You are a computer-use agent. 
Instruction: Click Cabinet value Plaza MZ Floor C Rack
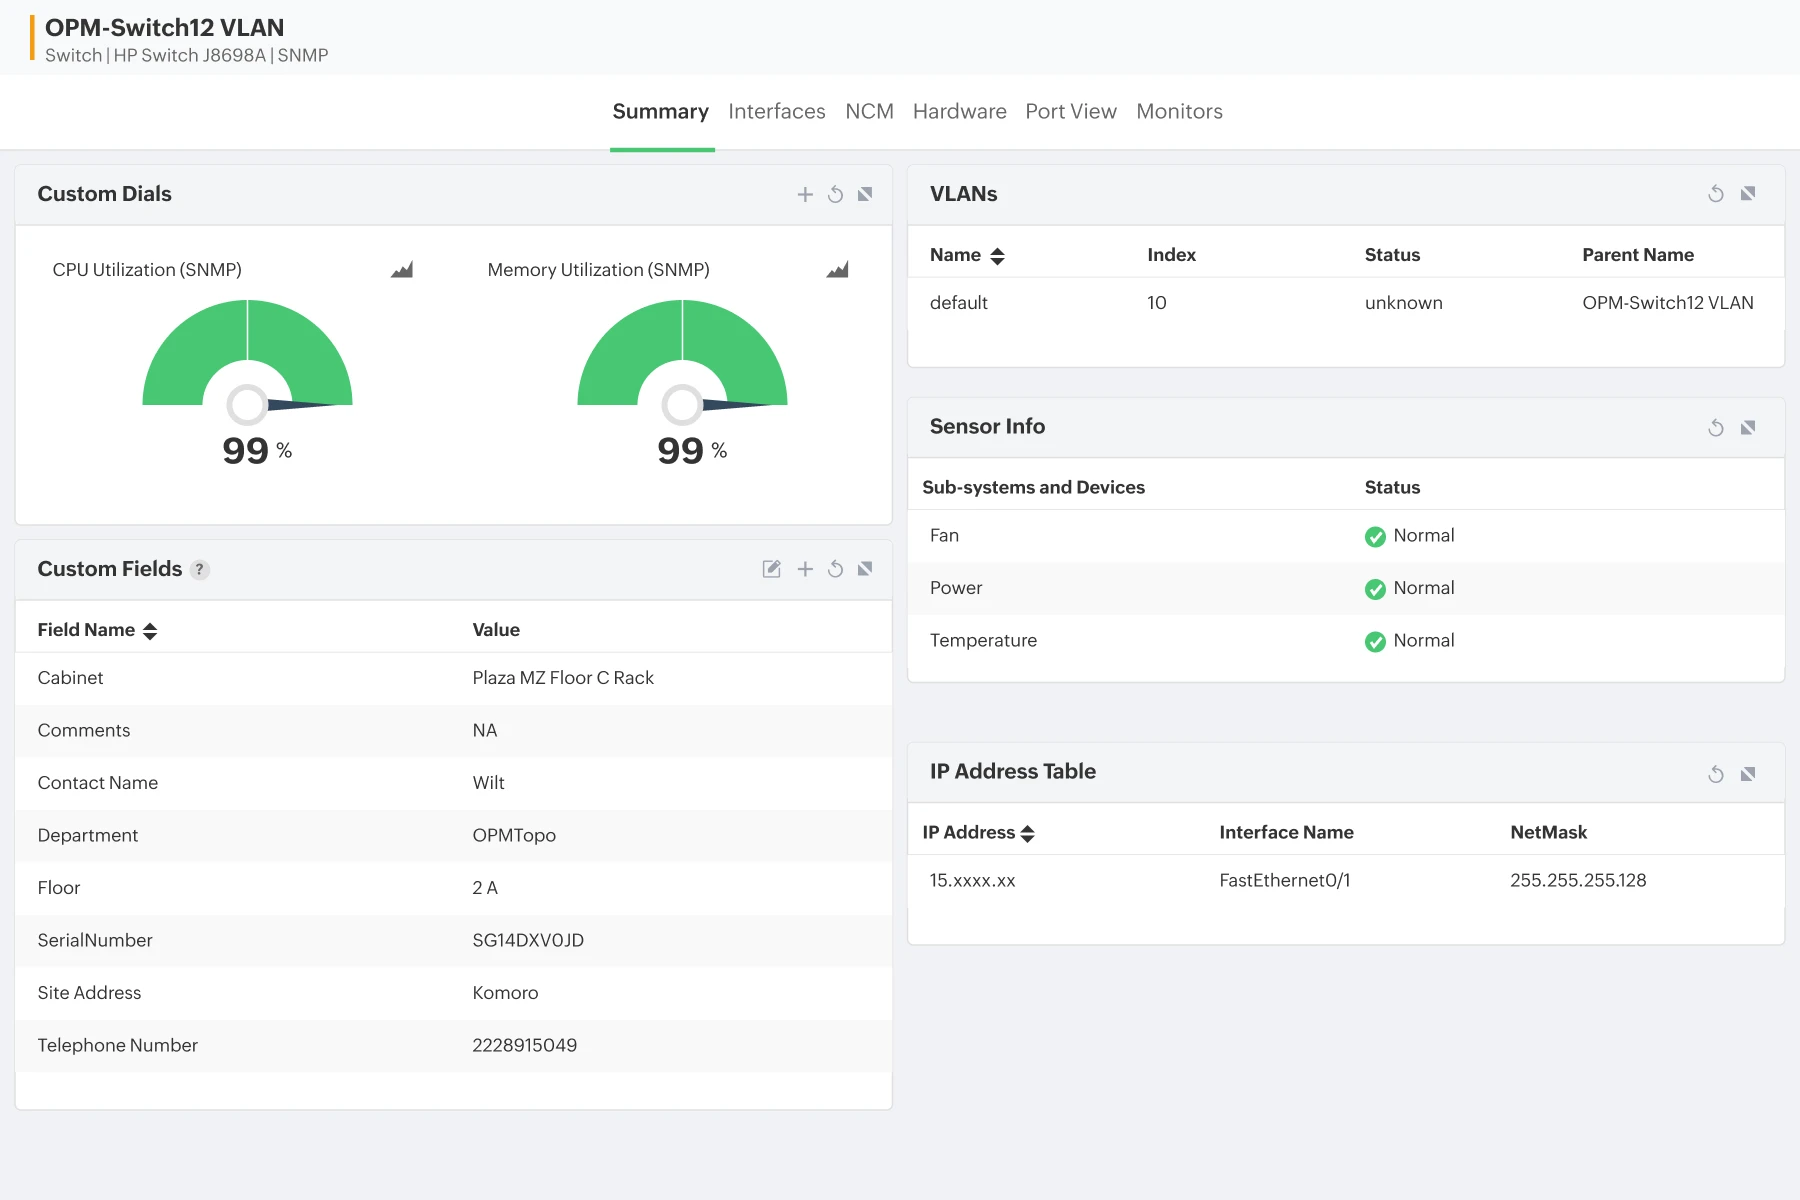pos(563,678)
